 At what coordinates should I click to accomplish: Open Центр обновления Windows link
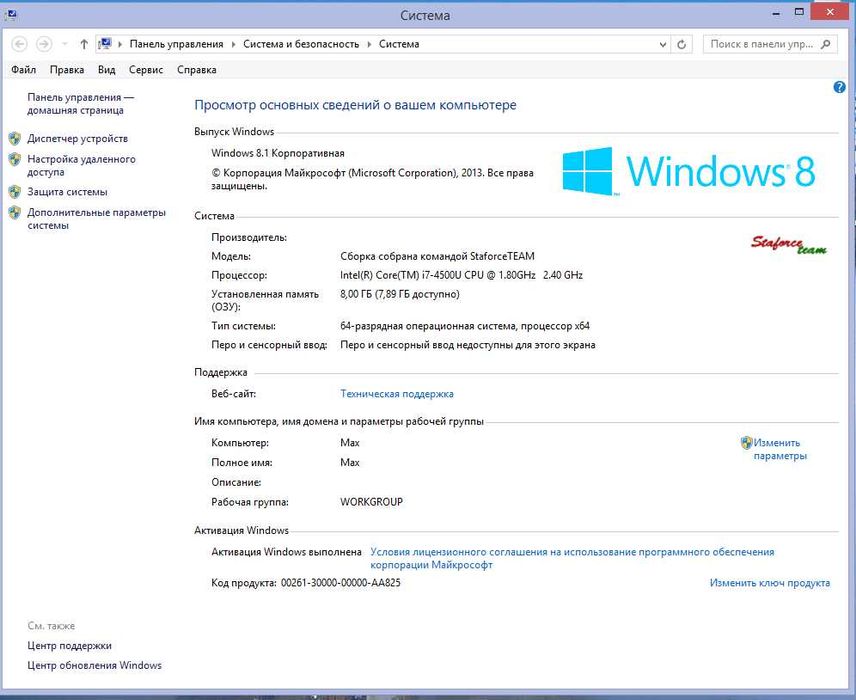pos(94,666)
